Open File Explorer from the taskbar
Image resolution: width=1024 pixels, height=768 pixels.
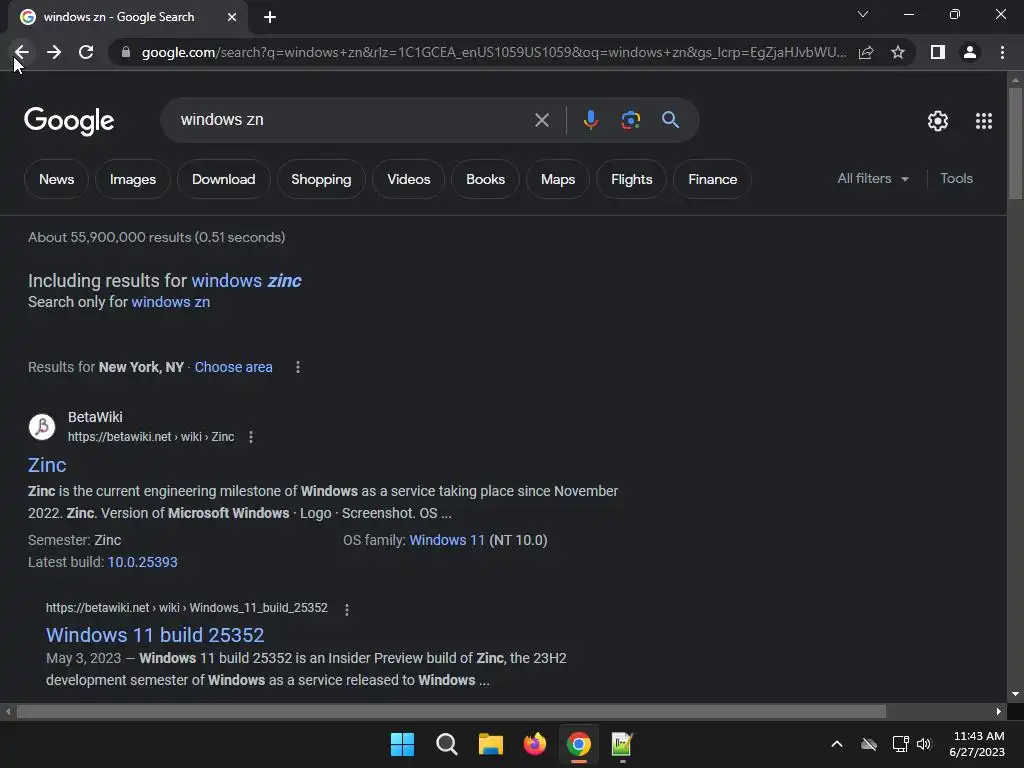490,744
